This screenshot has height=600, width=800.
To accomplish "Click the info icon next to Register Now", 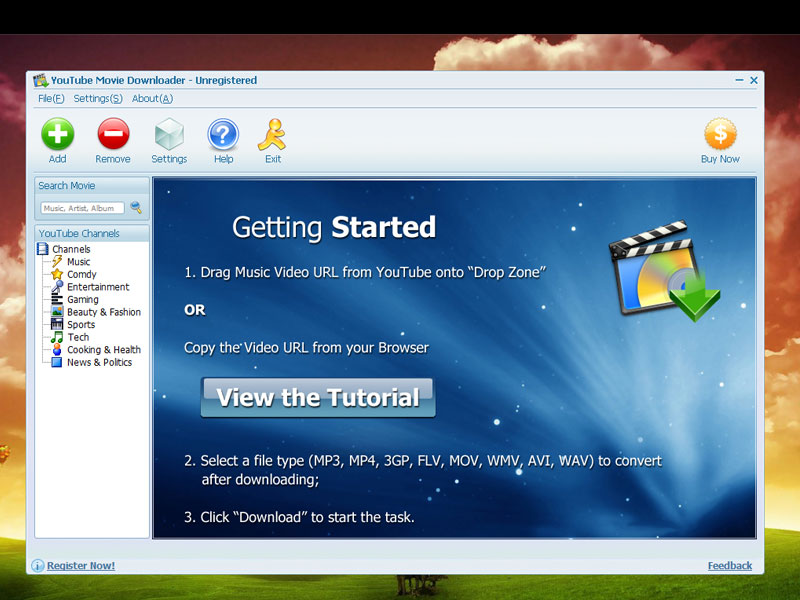I will point(38,565).
